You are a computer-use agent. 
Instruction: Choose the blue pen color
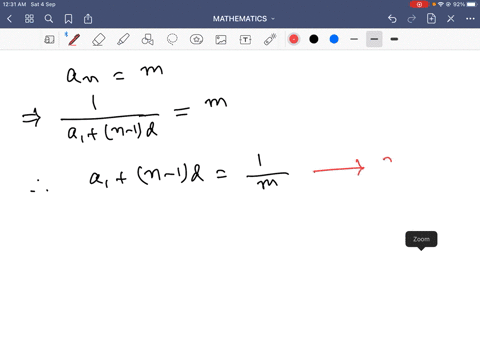[334, 39]
